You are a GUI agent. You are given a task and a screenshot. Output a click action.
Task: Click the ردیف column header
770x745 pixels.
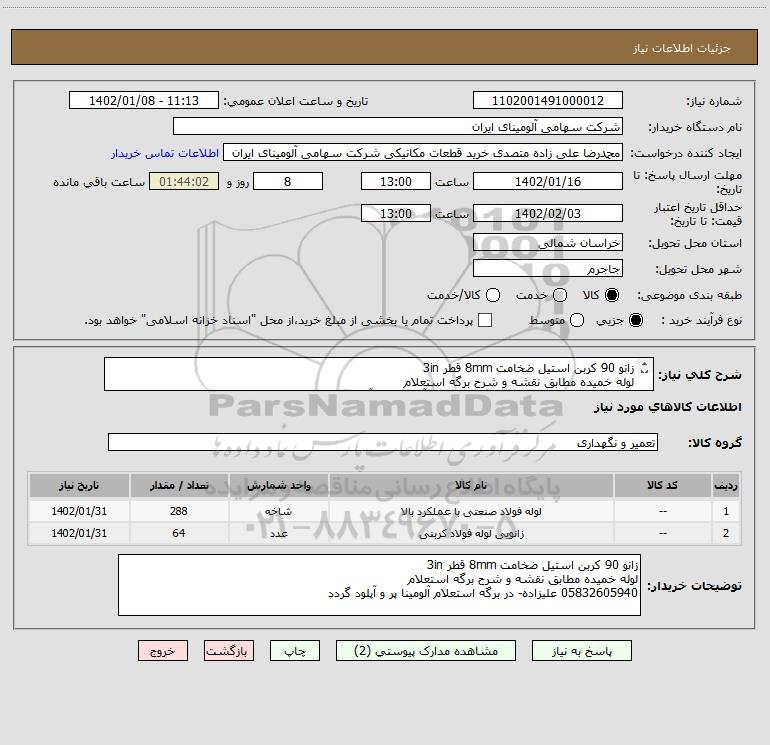[725, 485]
